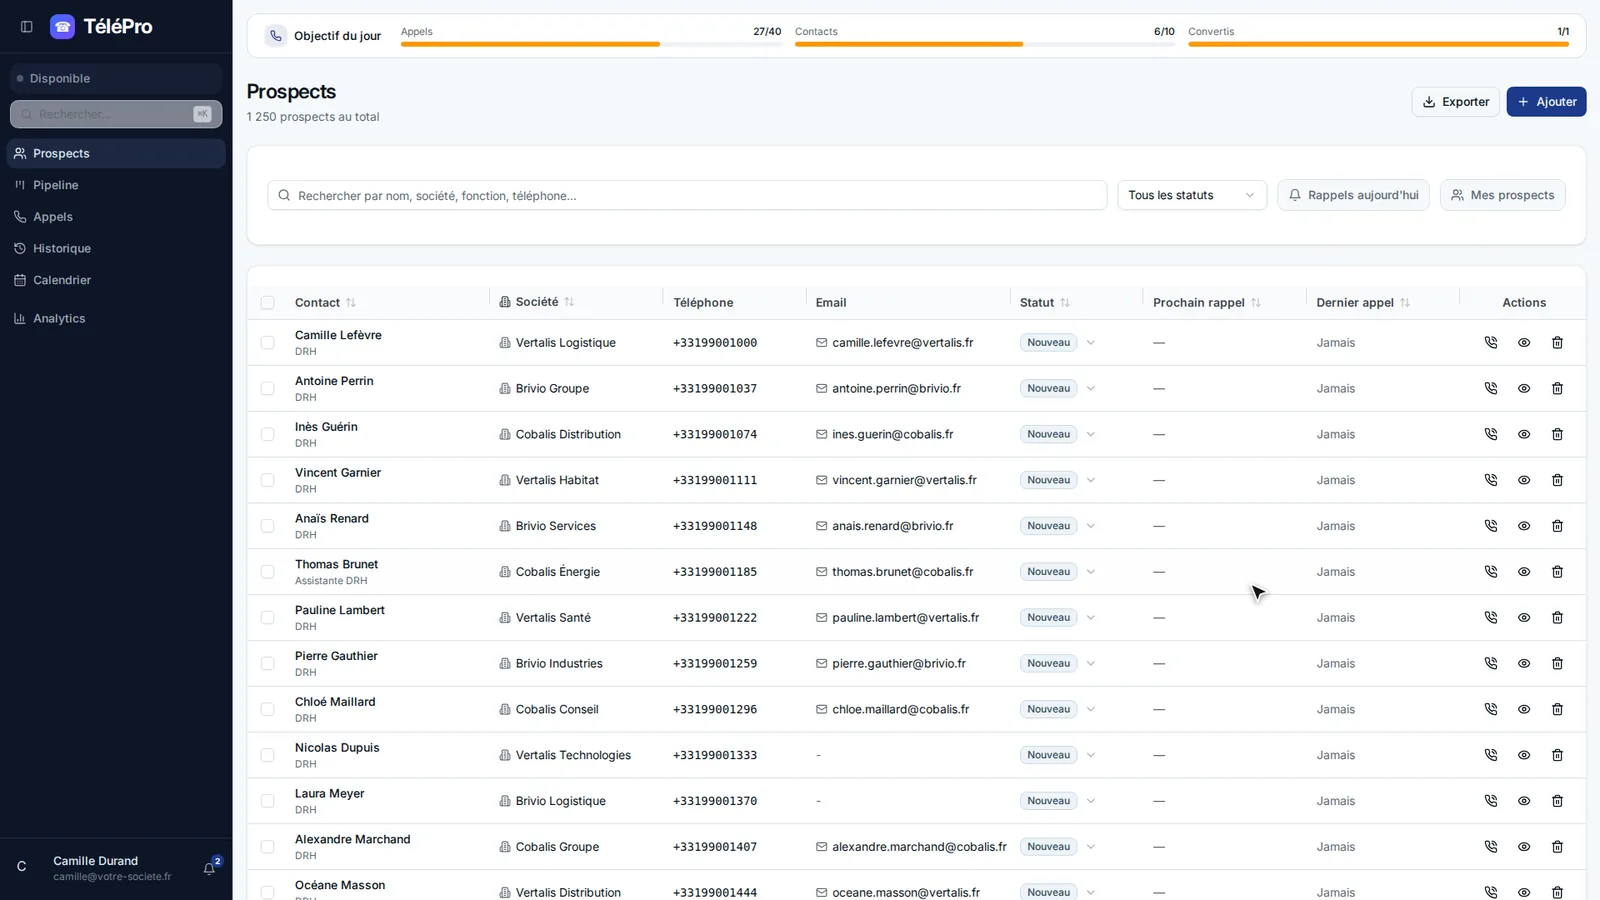Image resolution: width=1600 pixels, height=900 pixels.
Task: Add a new prospect with the Ajouter button
Action: (x=1546, y=102)
